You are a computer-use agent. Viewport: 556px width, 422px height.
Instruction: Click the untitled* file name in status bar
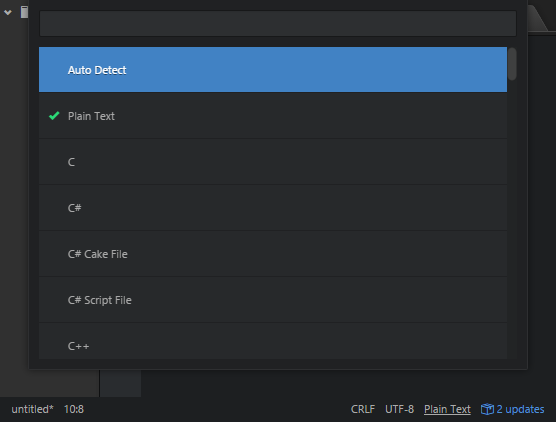(32, 409)
